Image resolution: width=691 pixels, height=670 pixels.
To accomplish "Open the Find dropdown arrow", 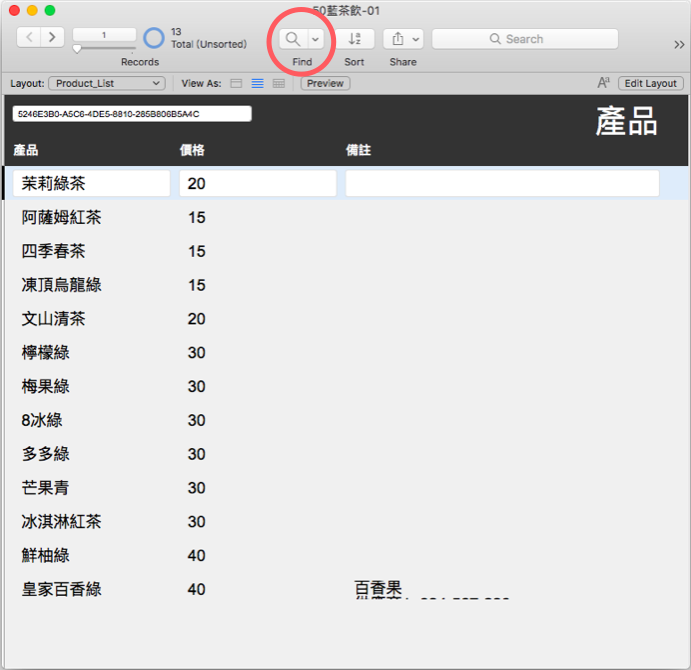I will pyautogui.click(x=316, y=39).
